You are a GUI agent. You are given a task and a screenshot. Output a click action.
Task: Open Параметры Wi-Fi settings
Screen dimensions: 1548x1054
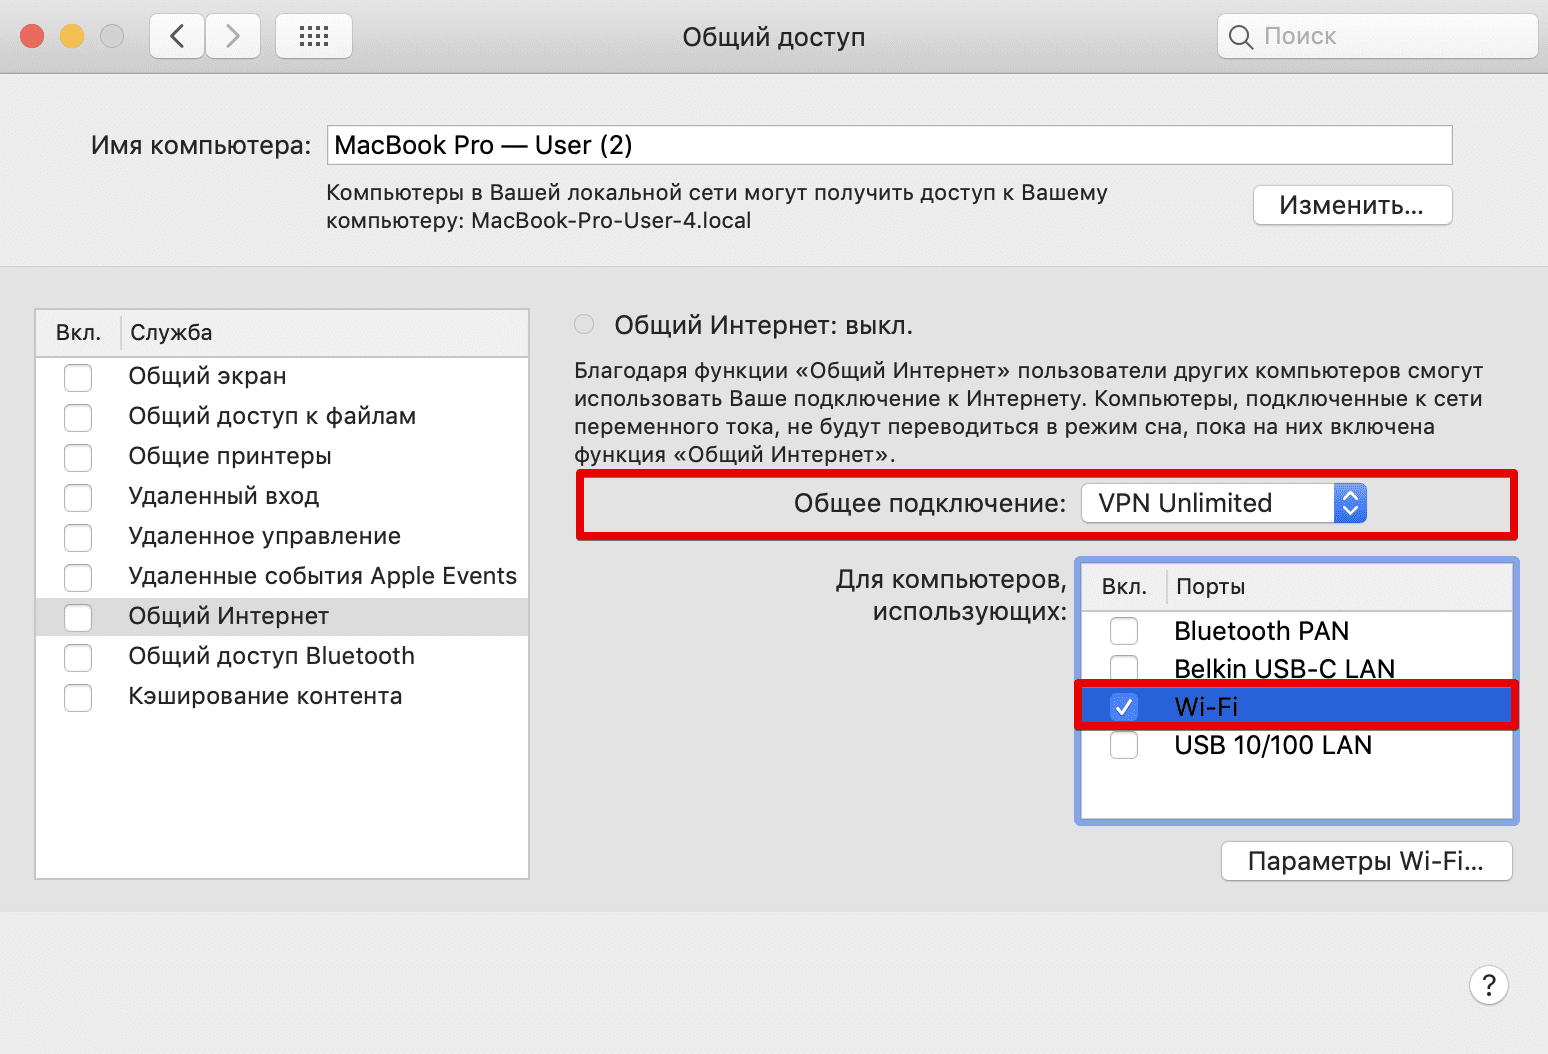pyautogui.click(x=1366, y=861)
